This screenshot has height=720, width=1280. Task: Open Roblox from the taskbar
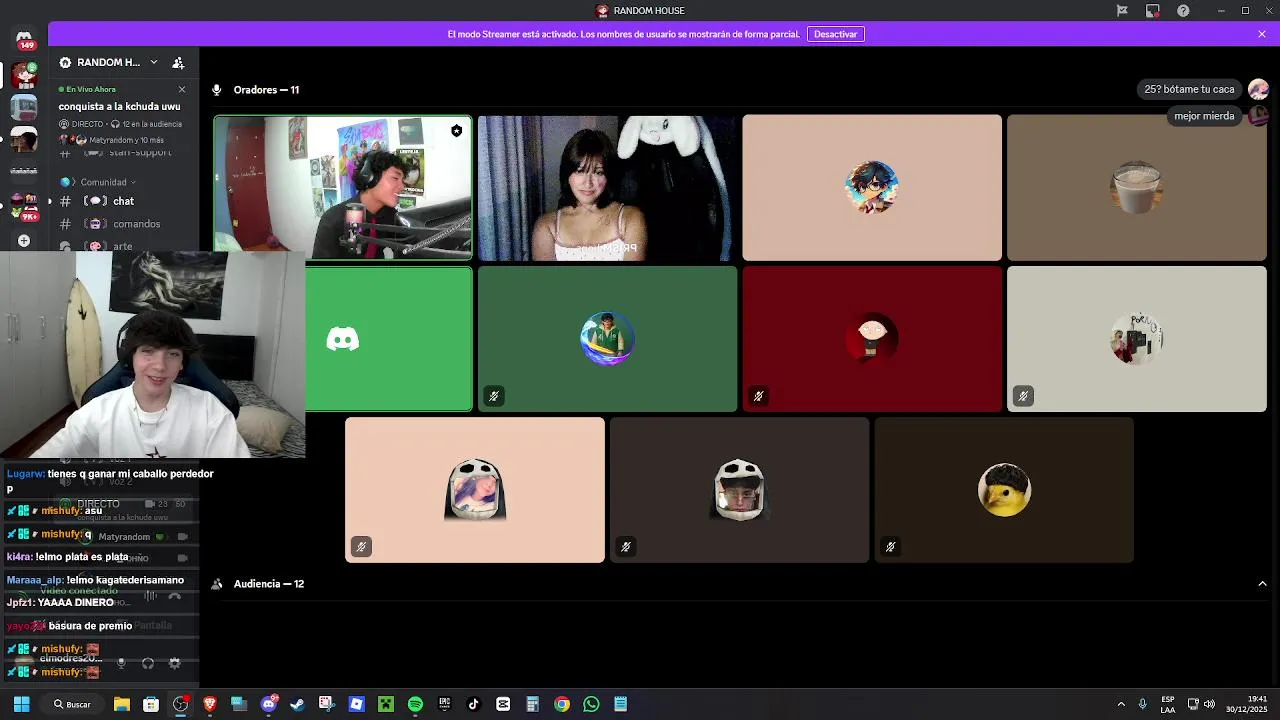(356, 704)
